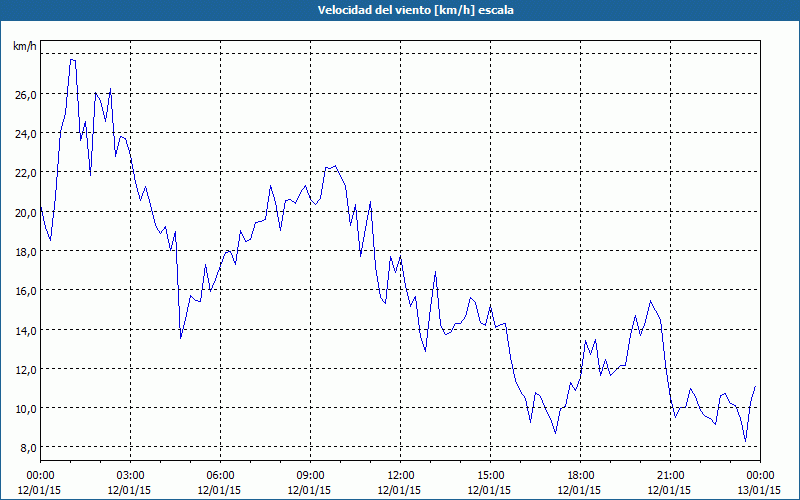Click the wind speed peak near 01:00

pyautogui.click(x=72, y=60)
